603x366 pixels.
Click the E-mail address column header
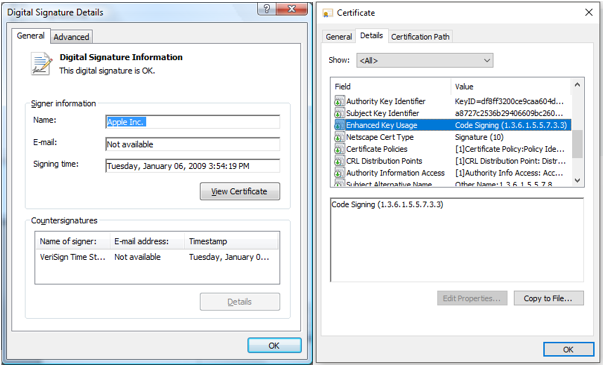[x=147, y=241]
